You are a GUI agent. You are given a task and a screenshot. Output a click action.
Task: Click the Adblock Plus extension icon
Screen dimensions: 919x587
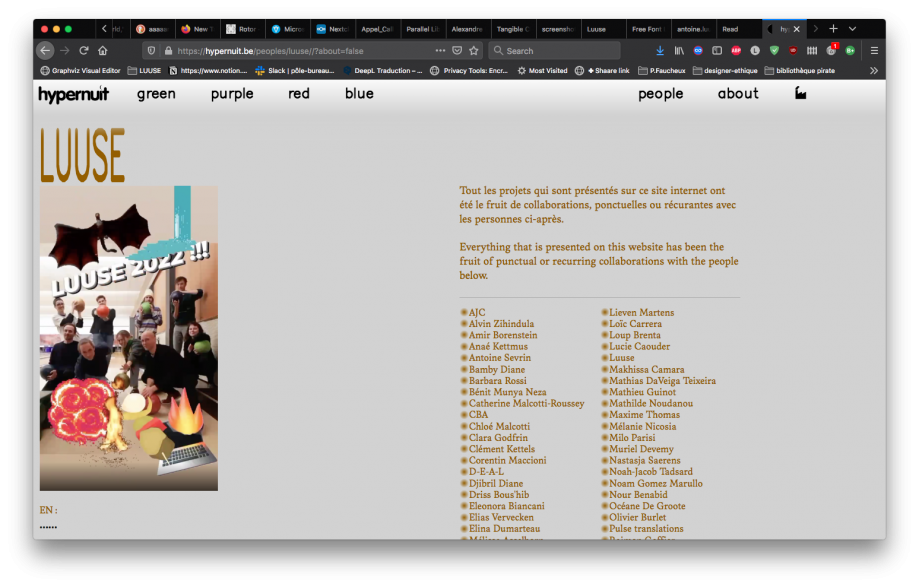pyautogui.click(x=736, y=50)
